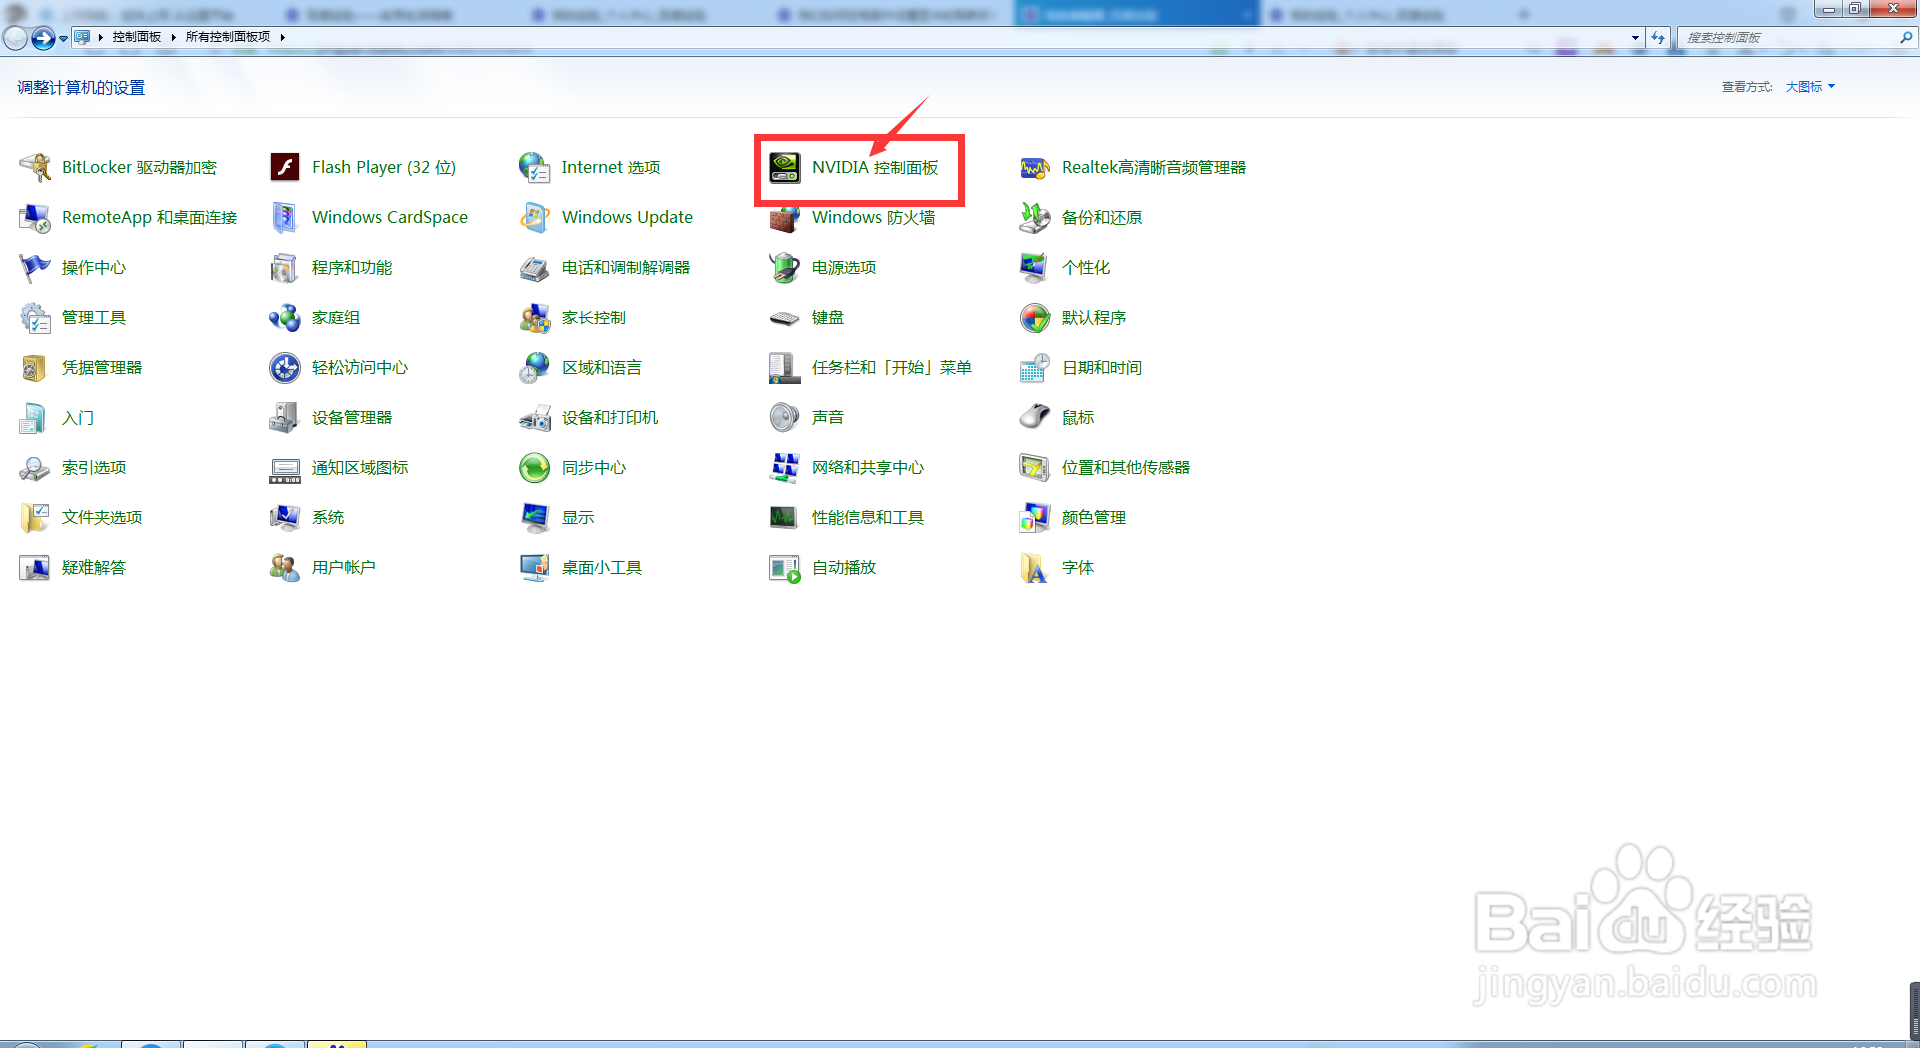Open the 桌面小工具 link
The image size is (1920, 1048).
[x=602, y=567]
